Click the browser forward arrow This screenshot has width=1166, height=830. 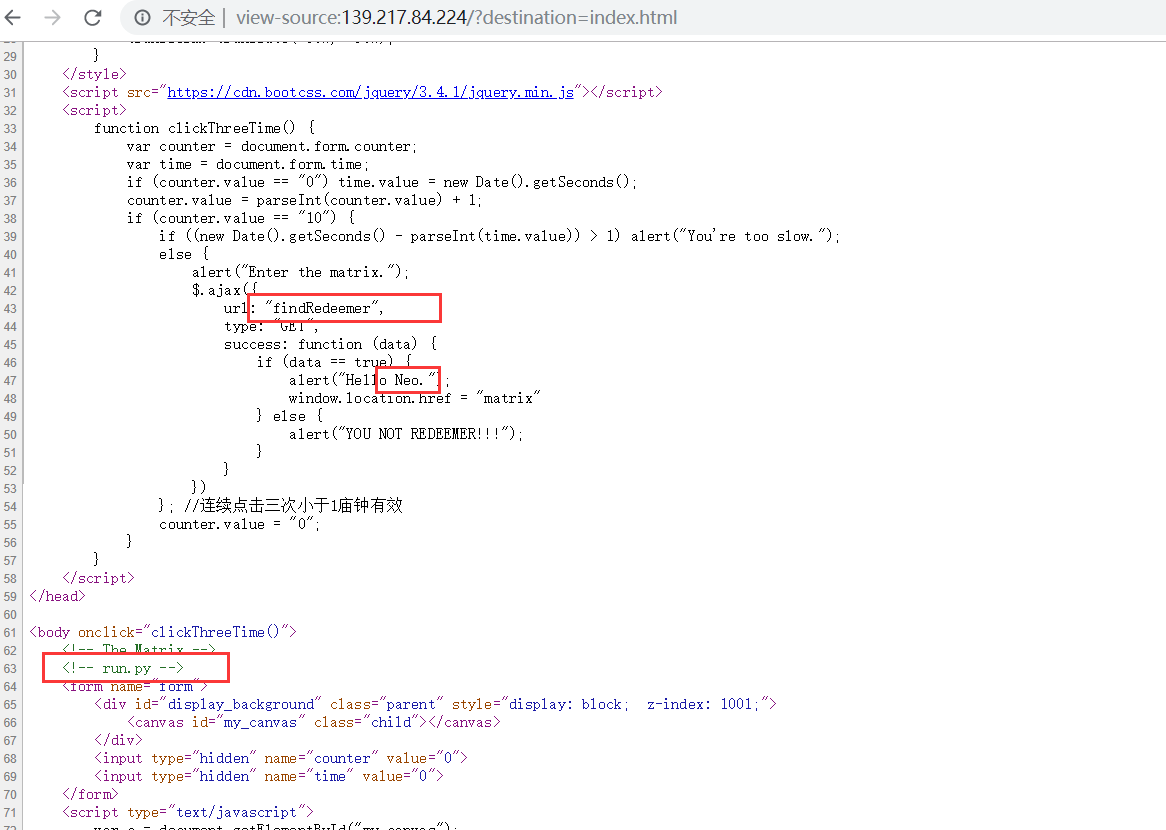(x=53, y=18)
